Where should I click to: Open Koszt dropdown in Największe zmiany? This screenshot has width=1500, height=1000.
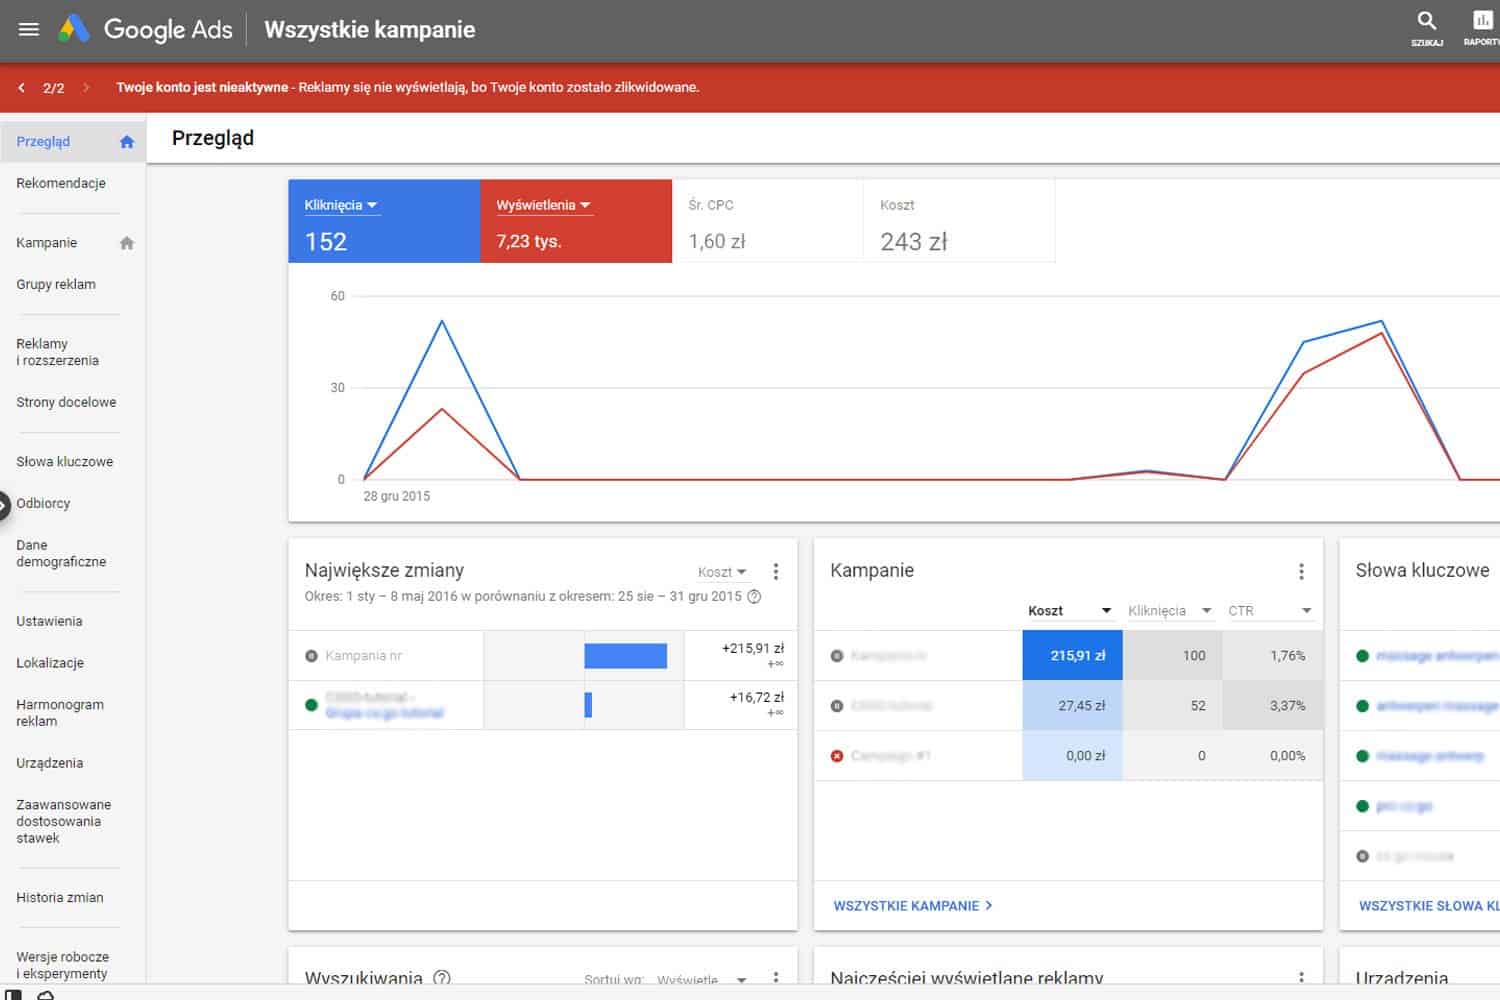(x=722, y=572)
